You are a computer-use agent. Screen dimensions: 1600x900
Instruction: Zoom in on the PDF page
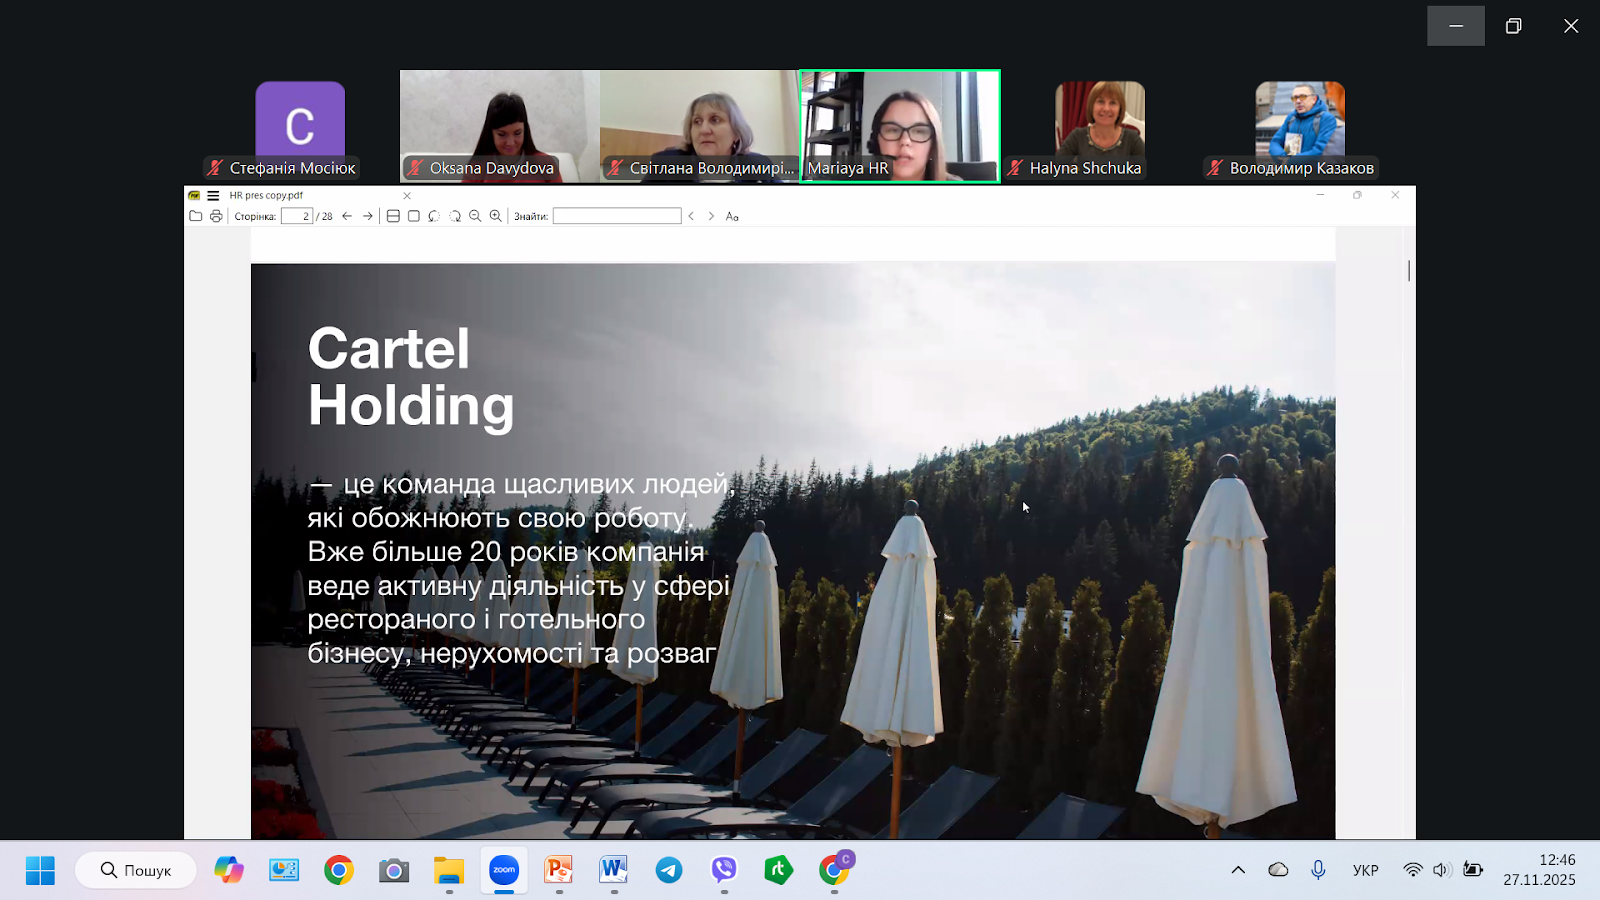click(x=496, y=216)
